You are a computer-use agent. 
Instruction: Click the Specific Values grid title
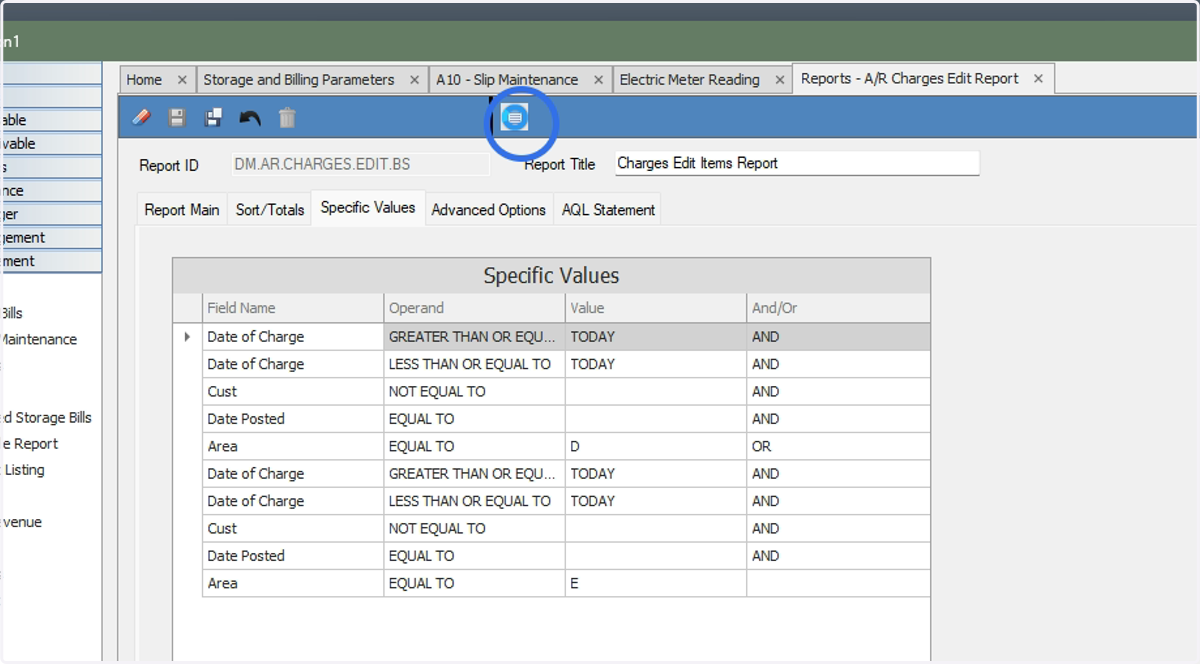(551, 276)
